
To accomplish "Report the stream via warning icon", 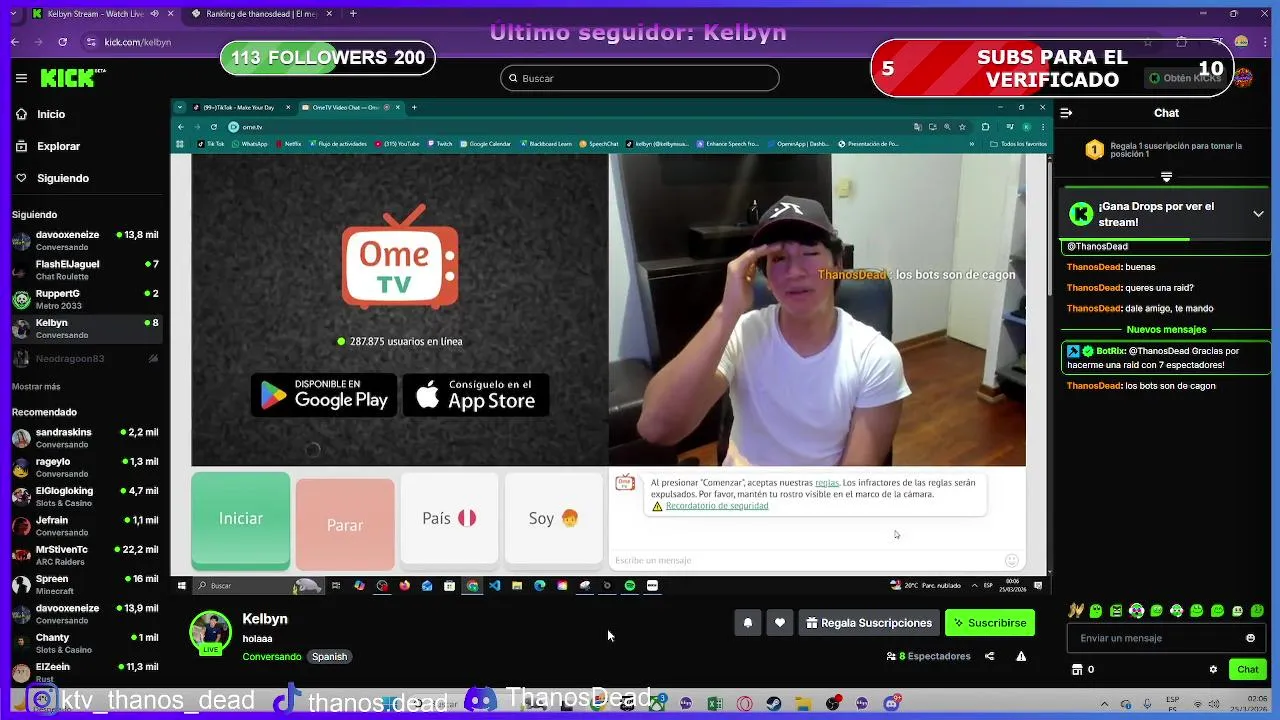I will click(x=1021, y=657).
